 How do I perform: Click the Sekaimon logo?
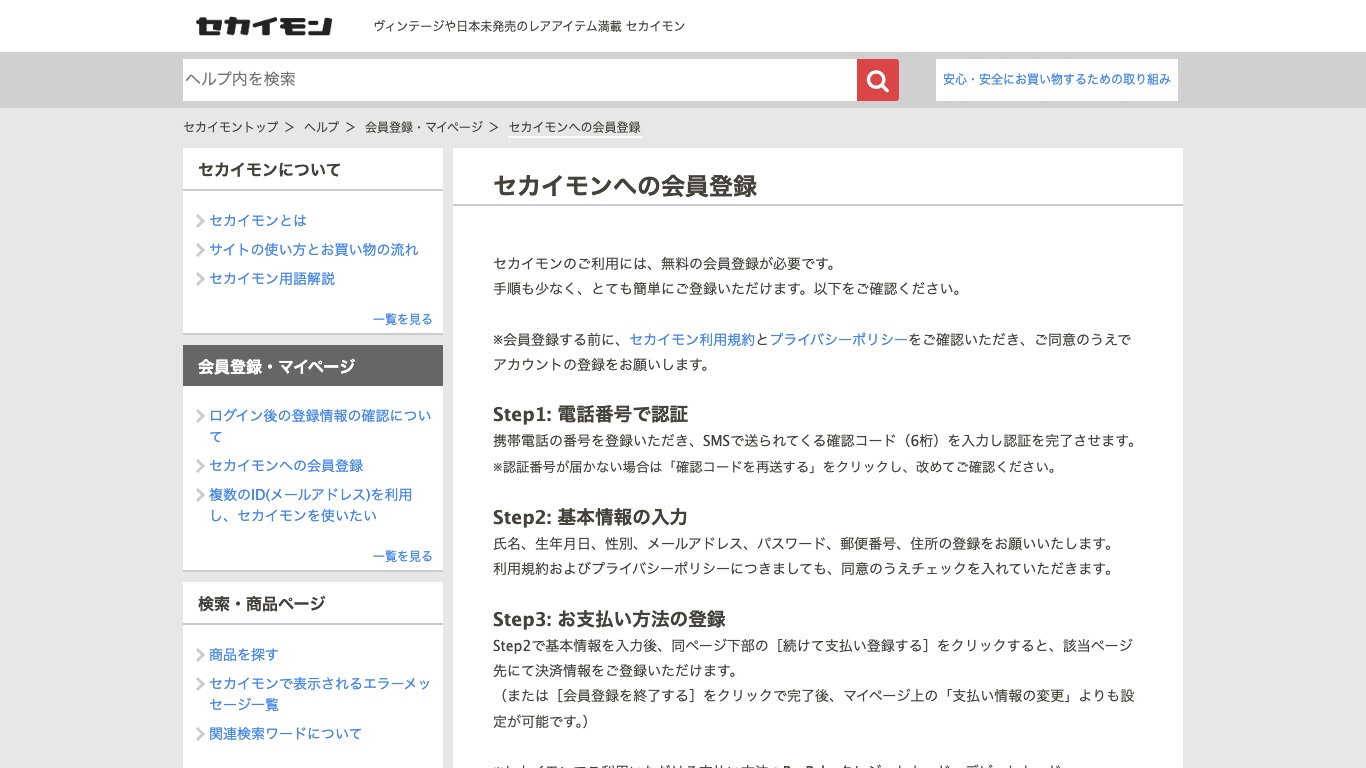(264, 26)
